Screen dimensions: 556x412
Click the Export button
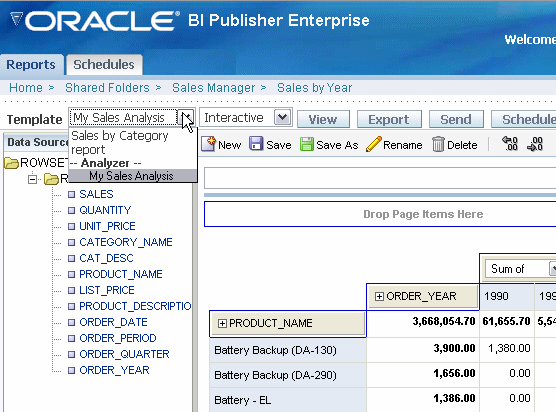[389, 119]
